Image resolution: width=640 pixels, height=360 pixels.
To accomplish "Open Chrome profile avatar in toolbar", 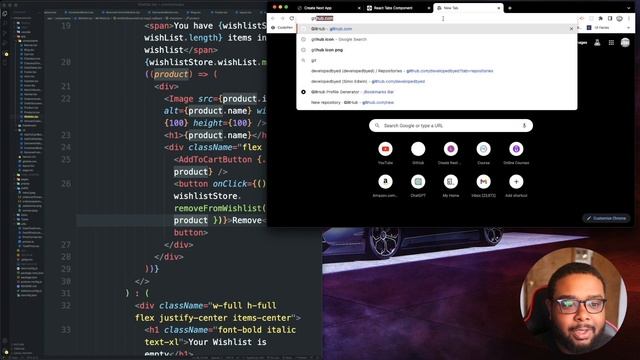I will (620, 18).
